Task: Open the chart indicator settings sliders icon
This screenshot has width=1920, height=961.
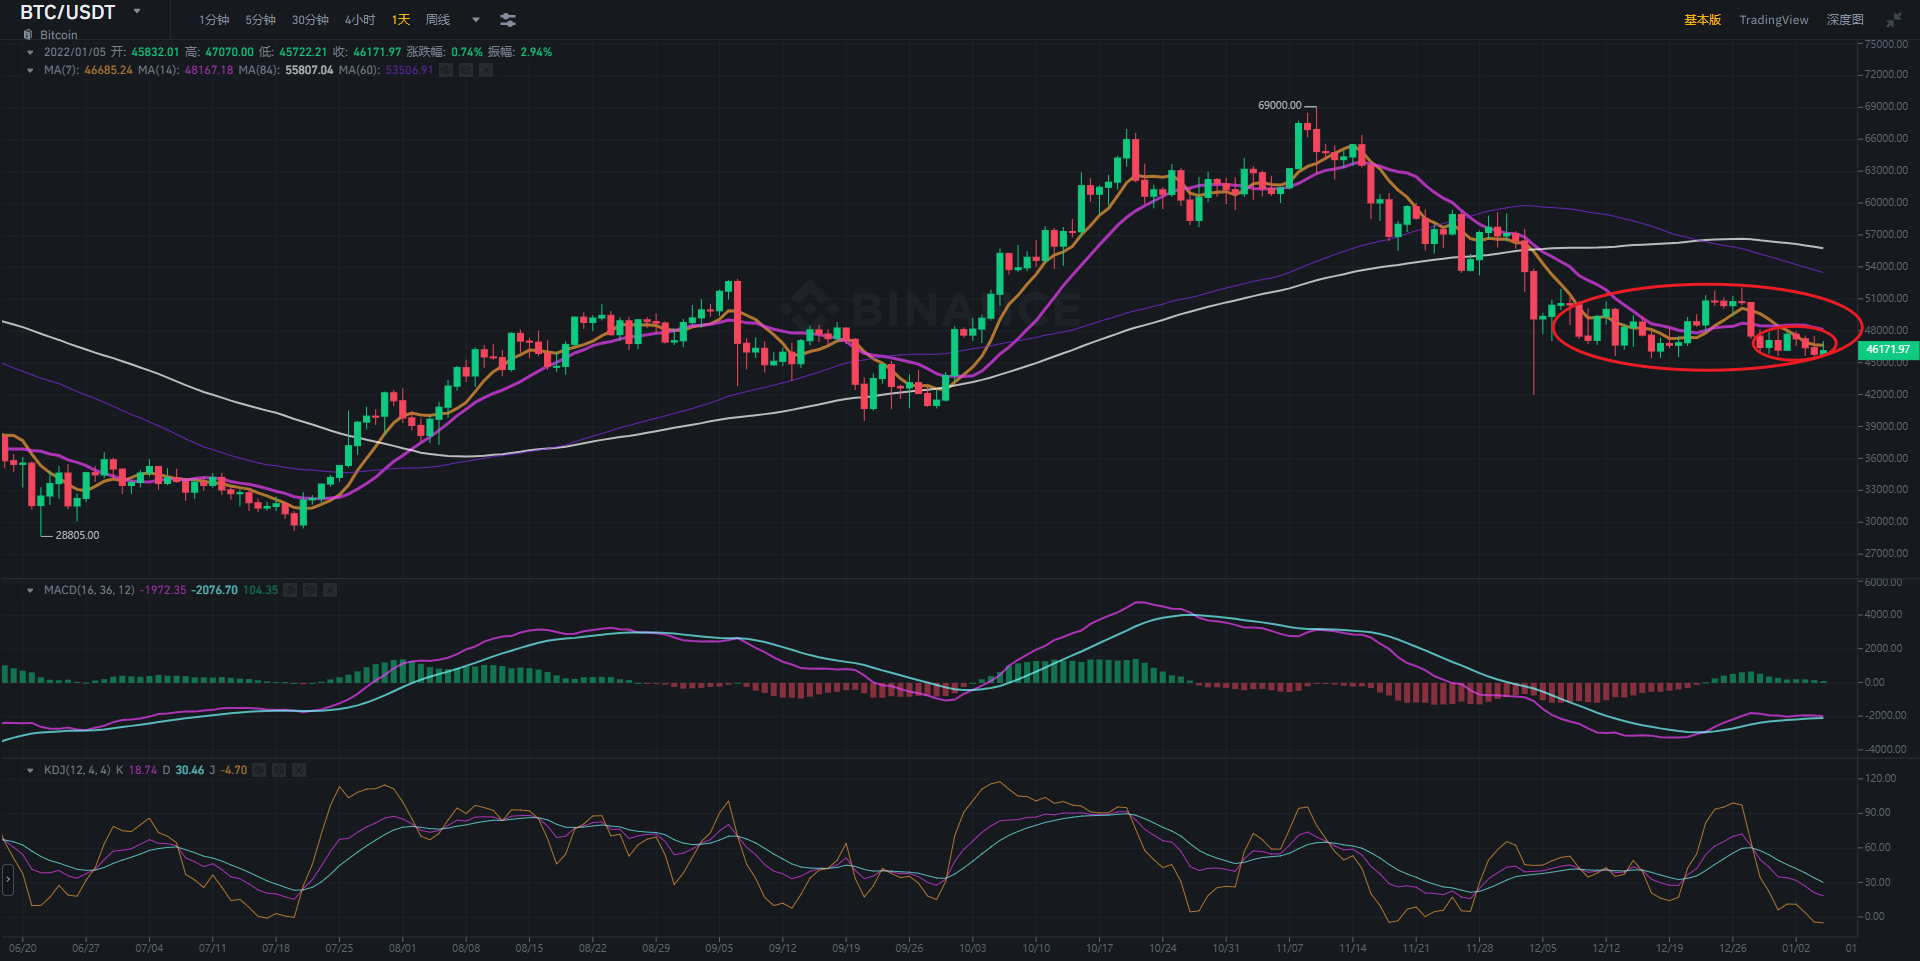Action: point(508,20)
